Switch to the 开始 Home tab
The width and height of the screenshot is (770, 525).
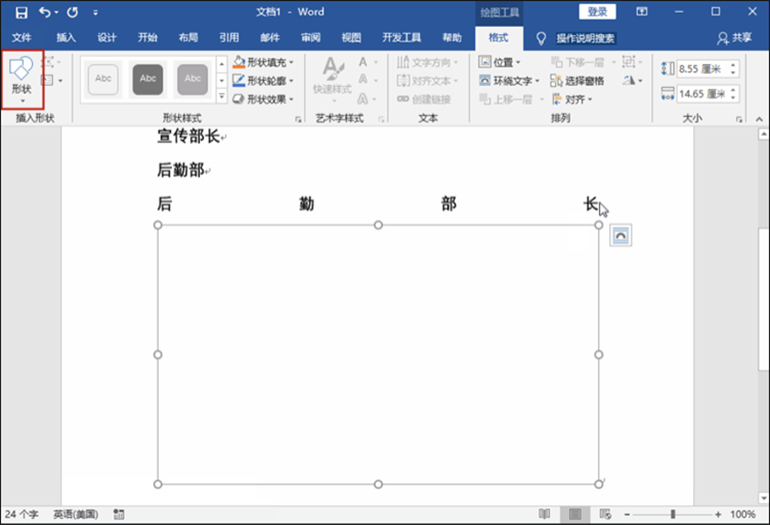147,38
